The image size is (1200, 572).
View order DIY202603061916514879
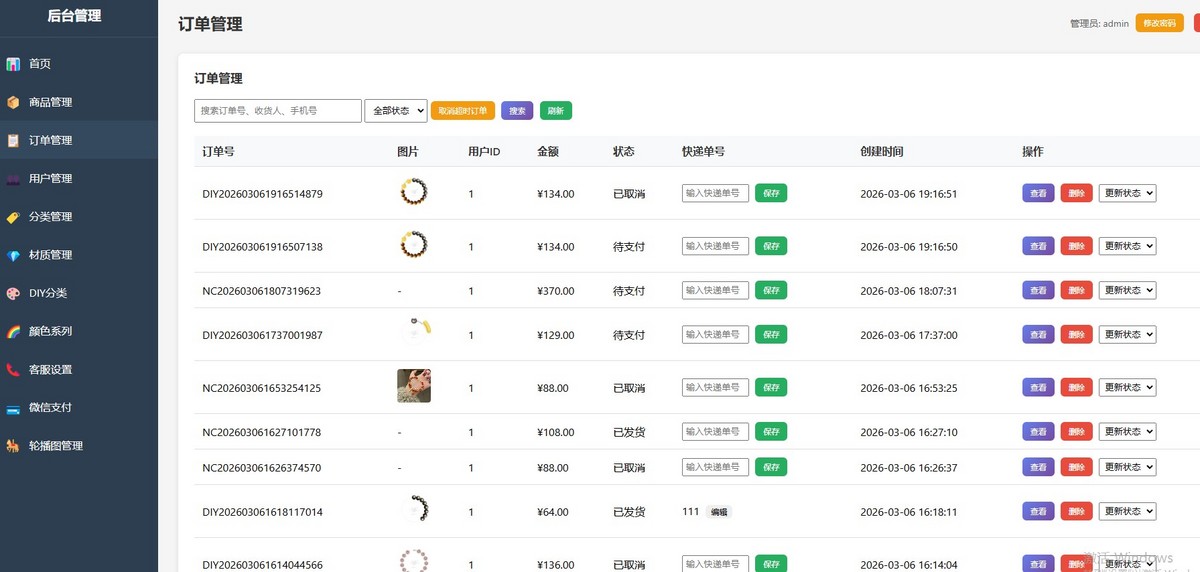[x=1038, y=193]
